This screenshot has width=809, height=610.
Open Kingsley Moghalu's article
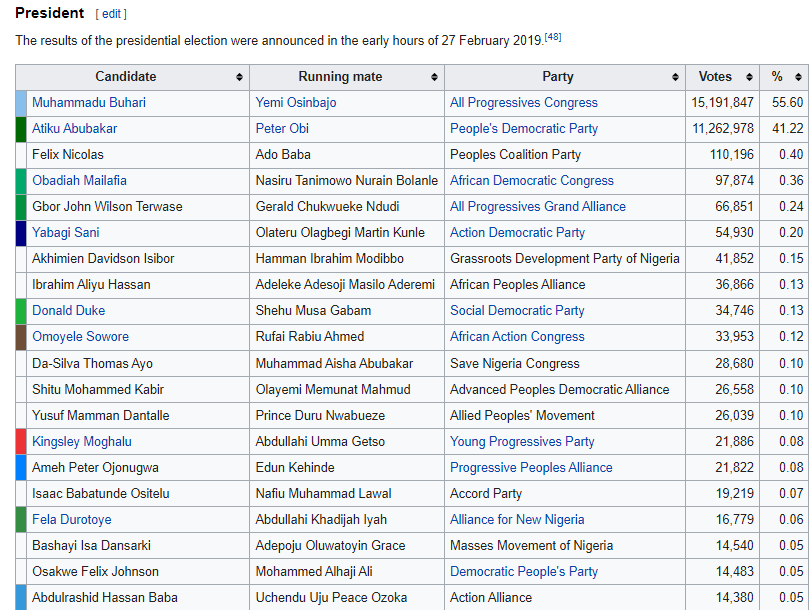[82, 441]
